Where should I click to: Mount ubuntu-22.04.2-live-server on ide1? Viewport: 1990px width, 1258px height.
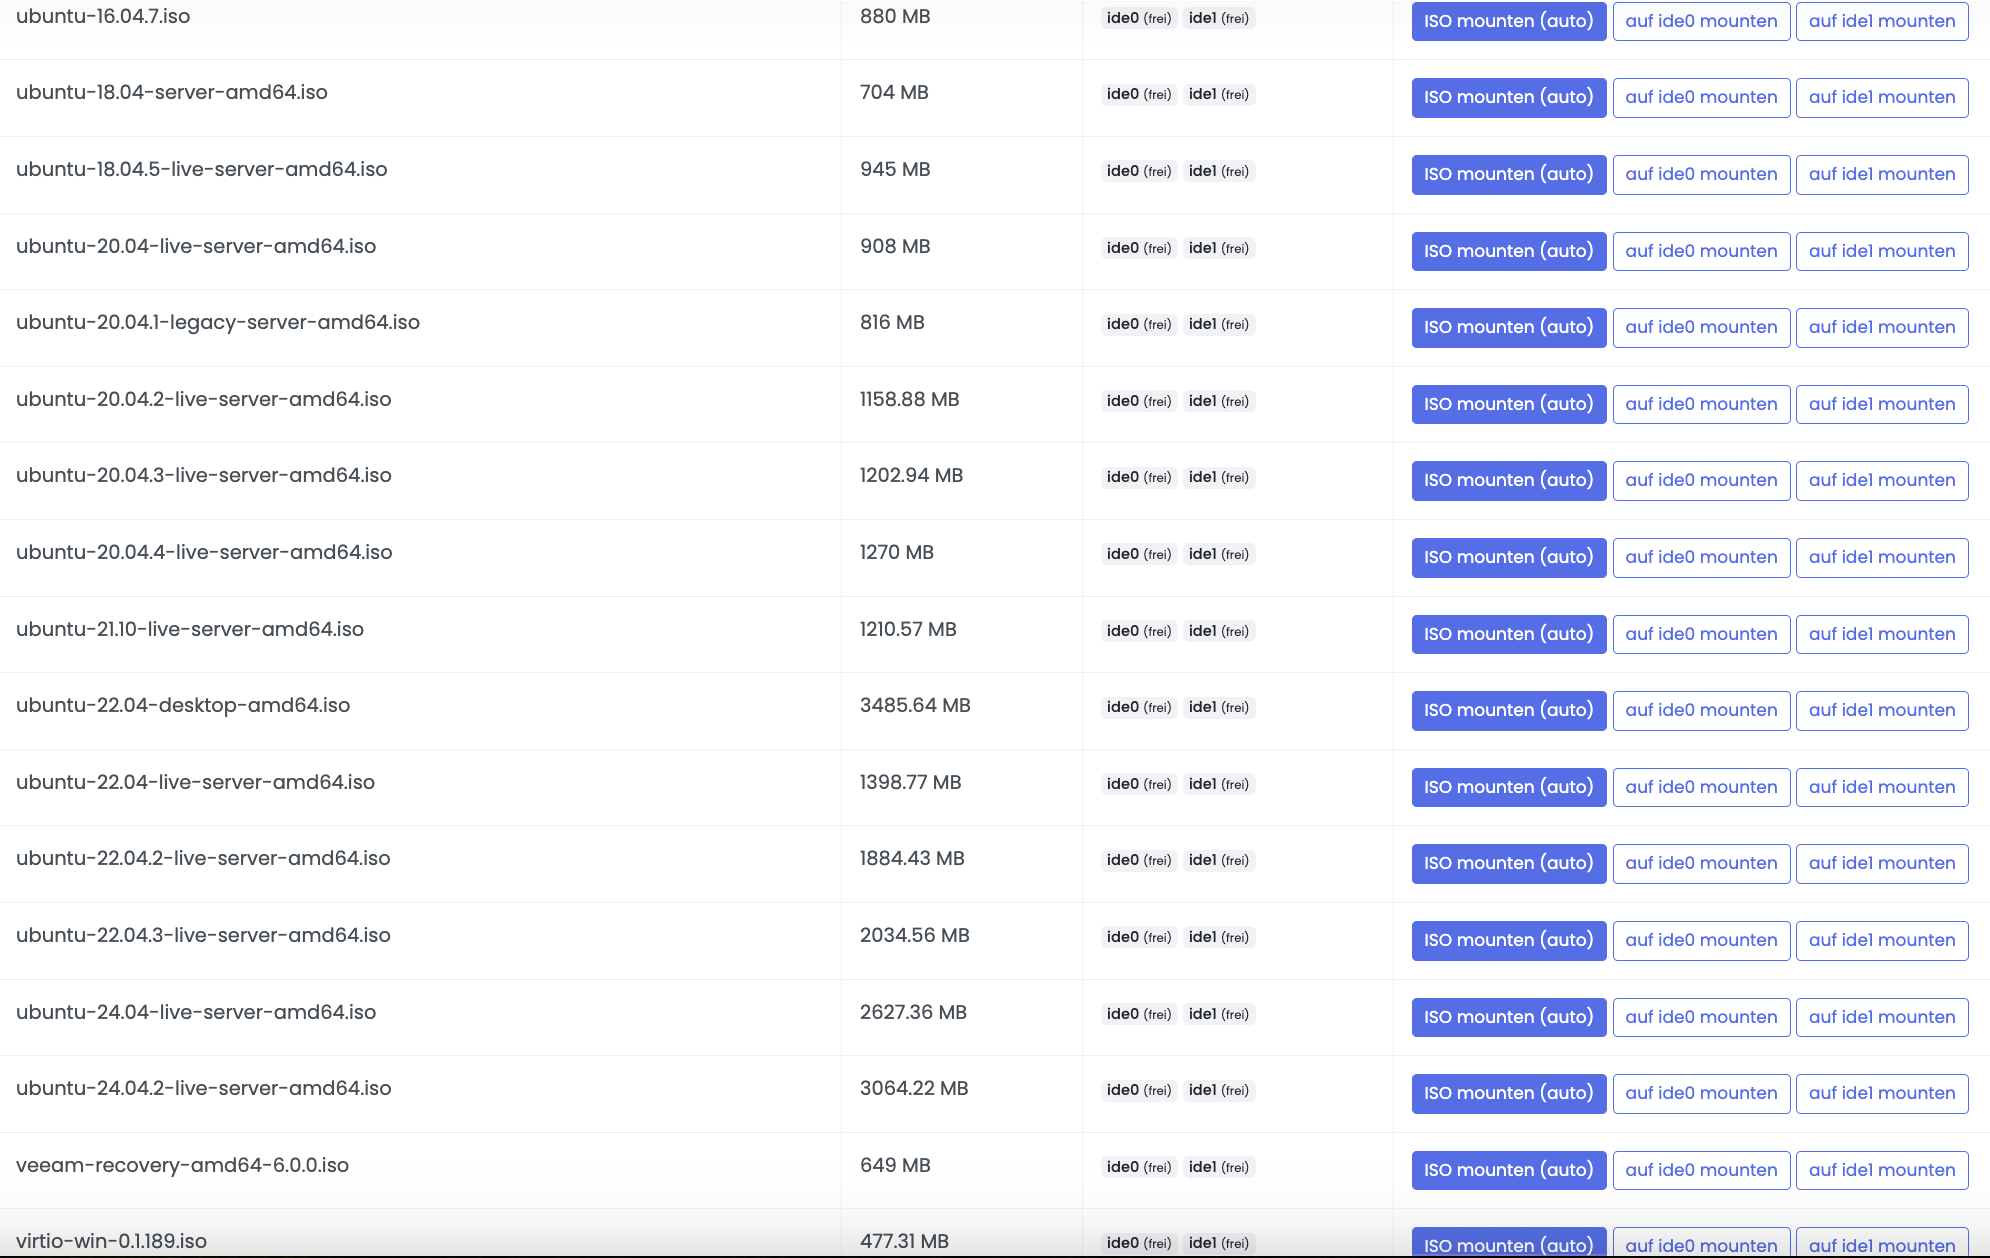coord(1881,863)
